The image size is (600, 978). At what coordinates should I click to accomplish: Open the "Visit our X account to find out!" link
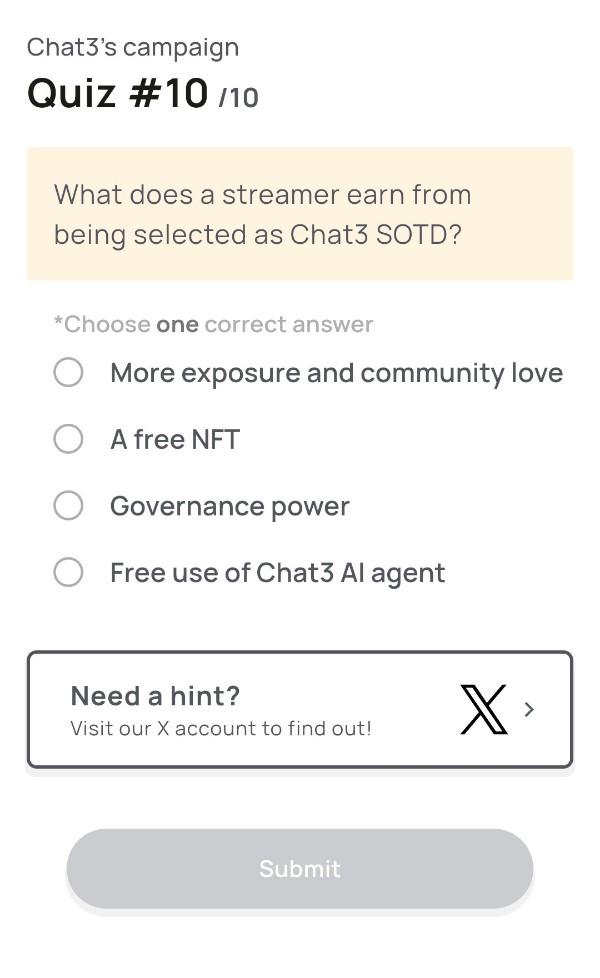[x=220, y=729]
